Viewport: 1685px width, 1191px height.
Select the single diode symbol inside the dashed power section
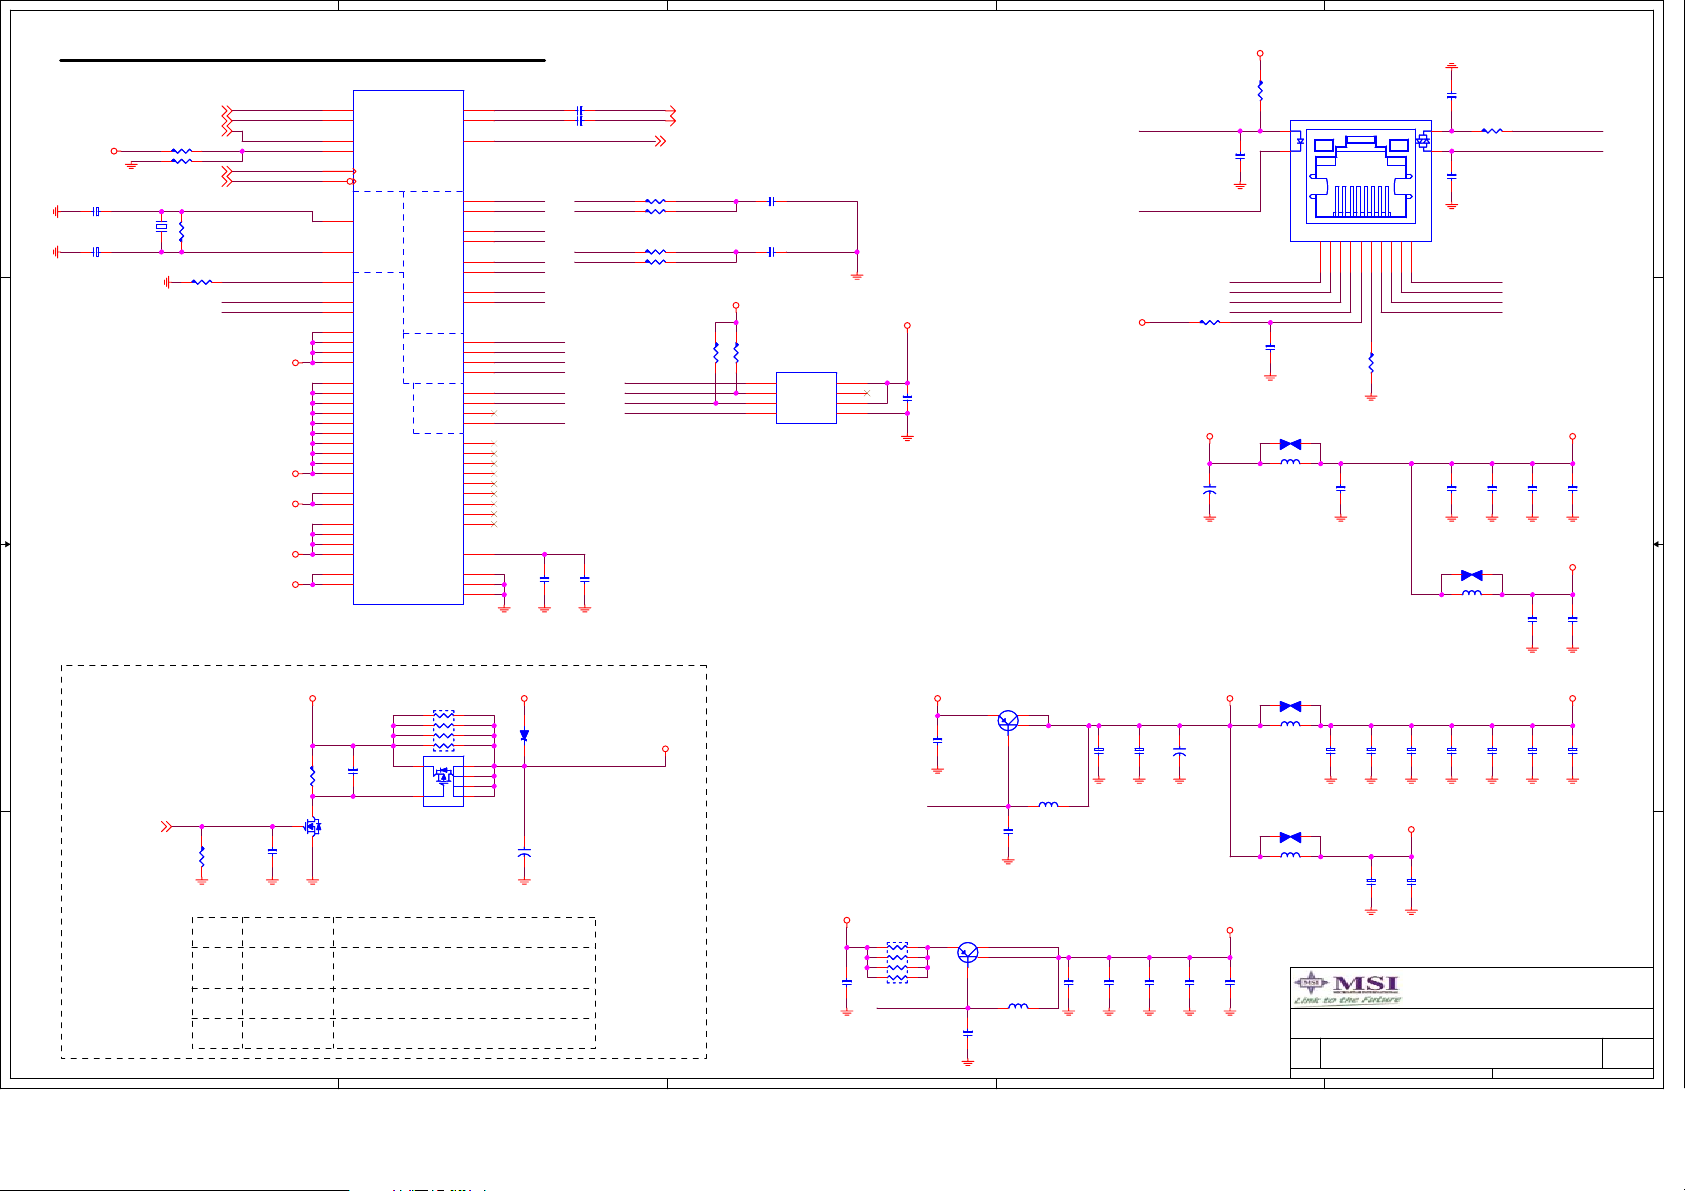[x=524, y=735]
